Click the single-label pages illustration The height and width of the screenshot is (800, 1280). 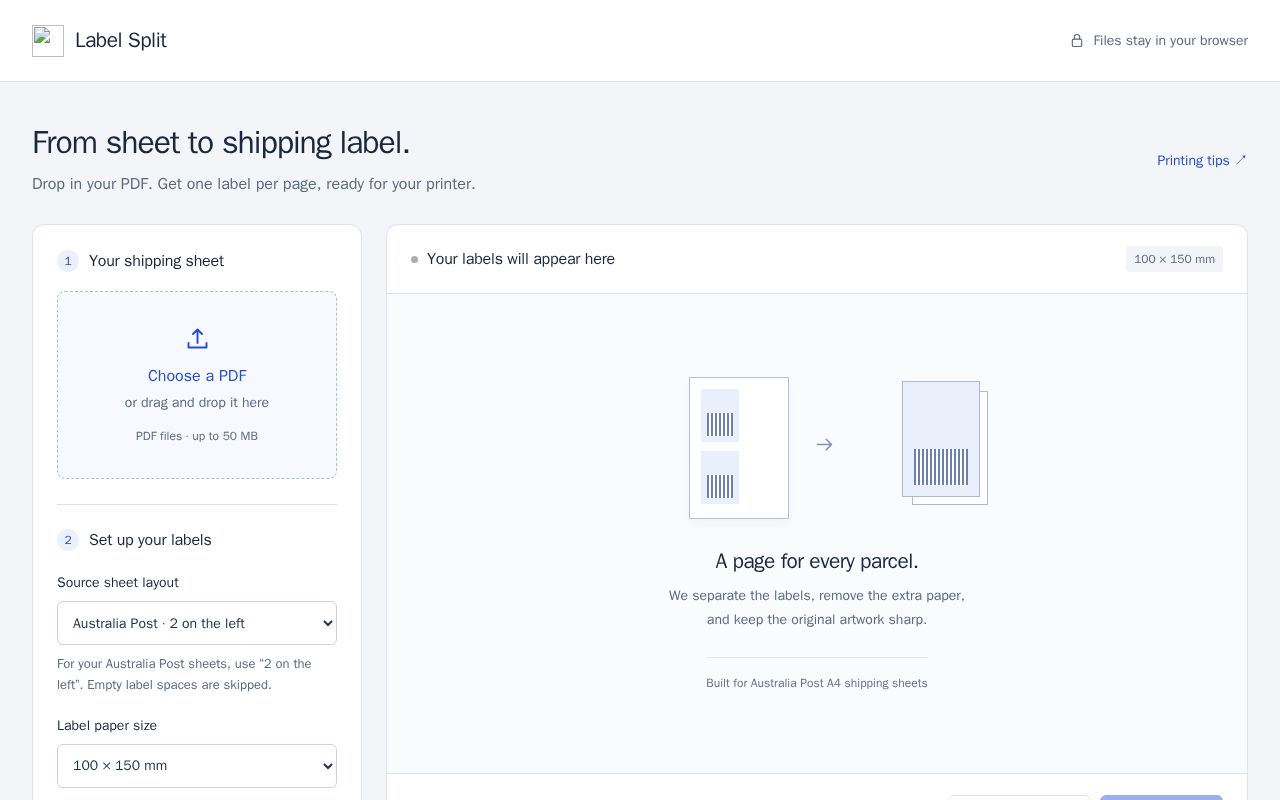945,443
